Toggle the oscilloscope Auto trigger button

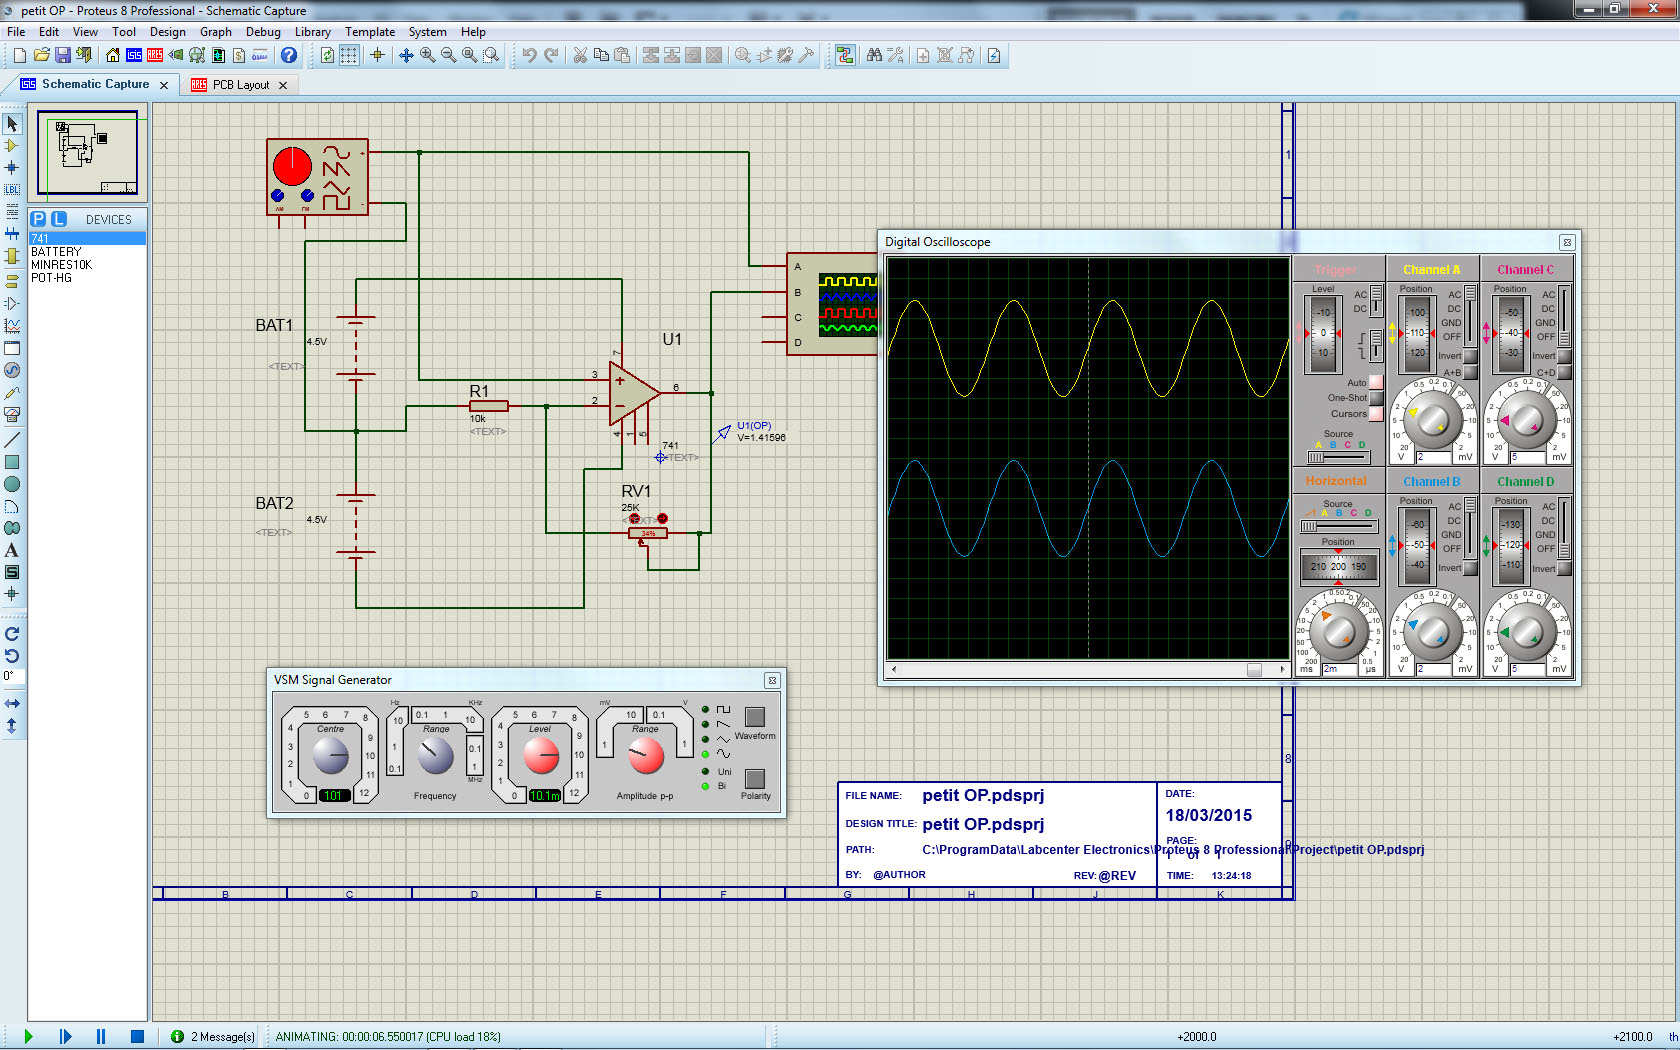[x=1376, y=382]
